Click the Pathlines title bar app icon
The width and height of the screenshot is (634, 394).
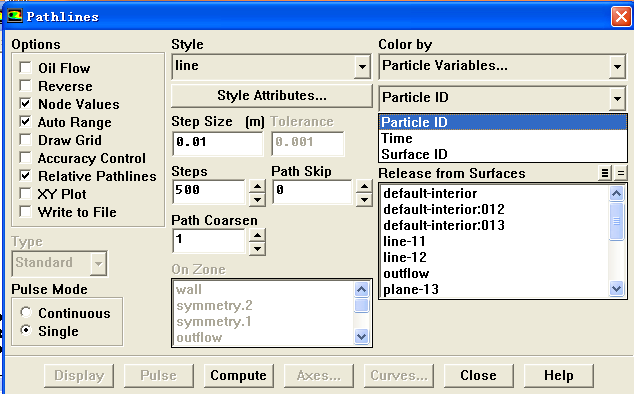[x=15, y=17]
